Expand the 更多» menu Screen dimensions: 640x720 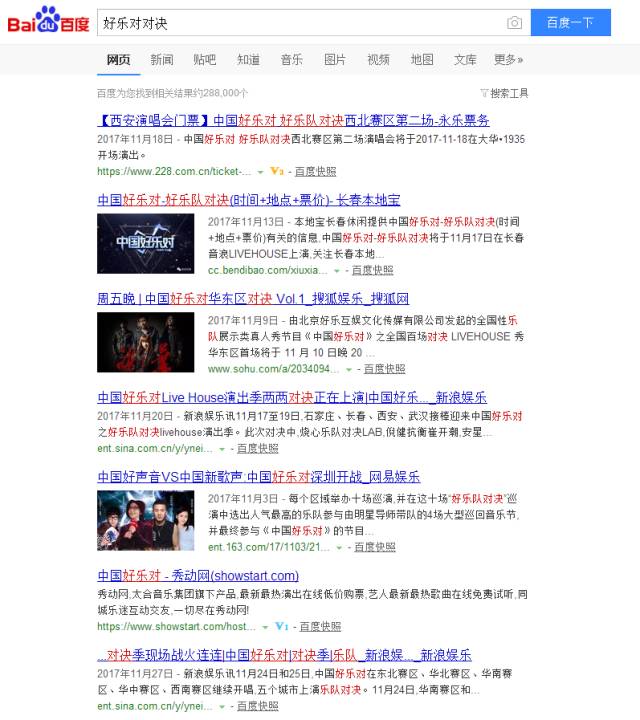508,60
